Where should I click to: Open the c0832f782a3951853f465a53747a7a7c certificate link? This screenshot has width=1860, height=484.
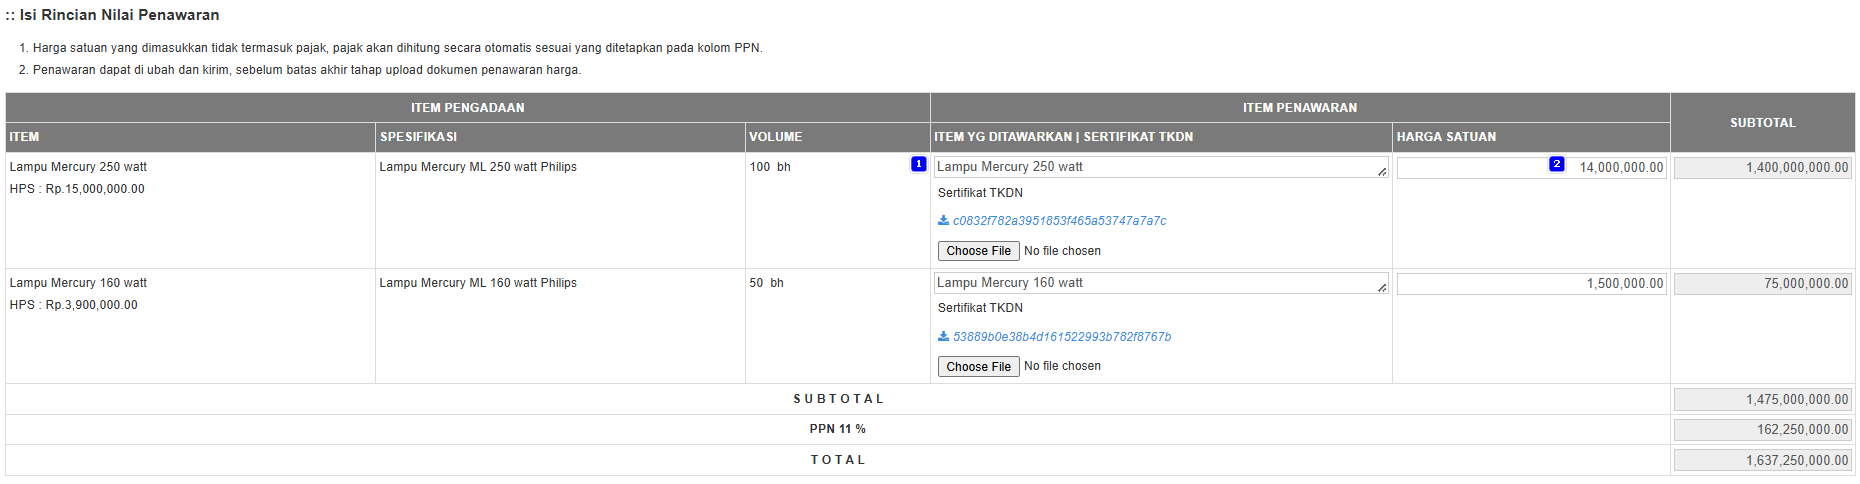(1059, 221)
